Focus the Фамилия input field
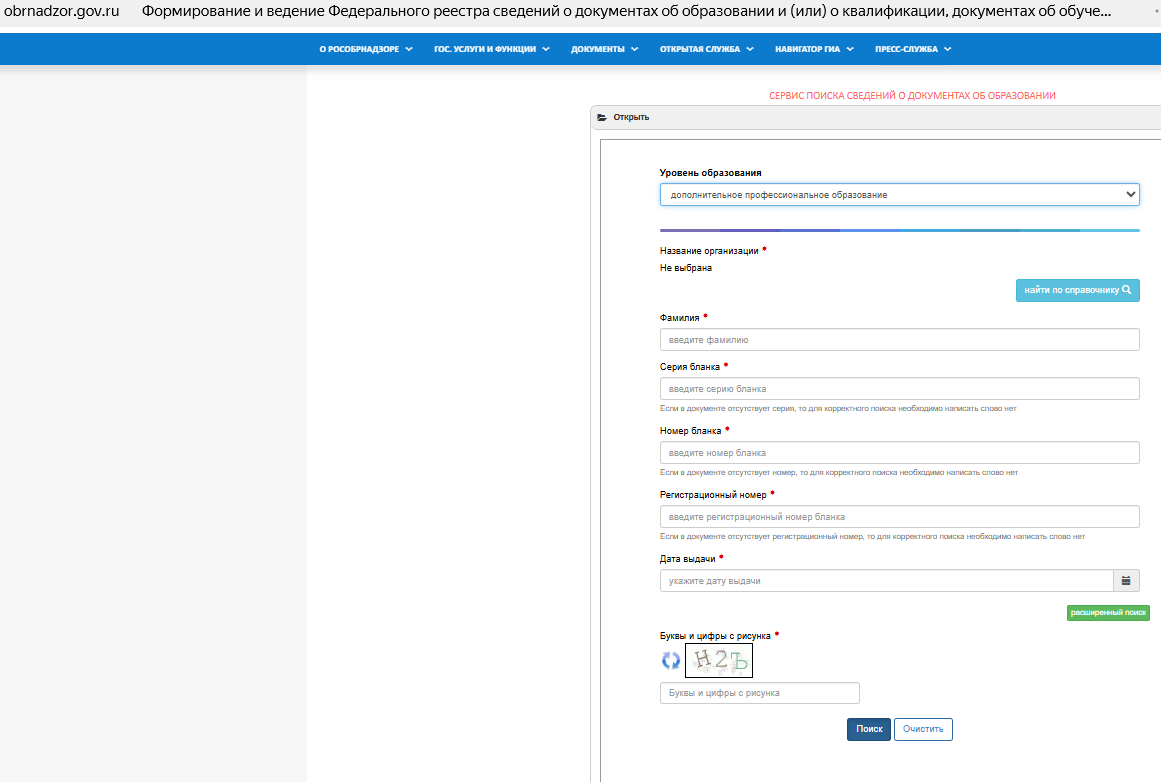Image resolution: width=1161 pixels, height=782 pixels. point(899,340)
